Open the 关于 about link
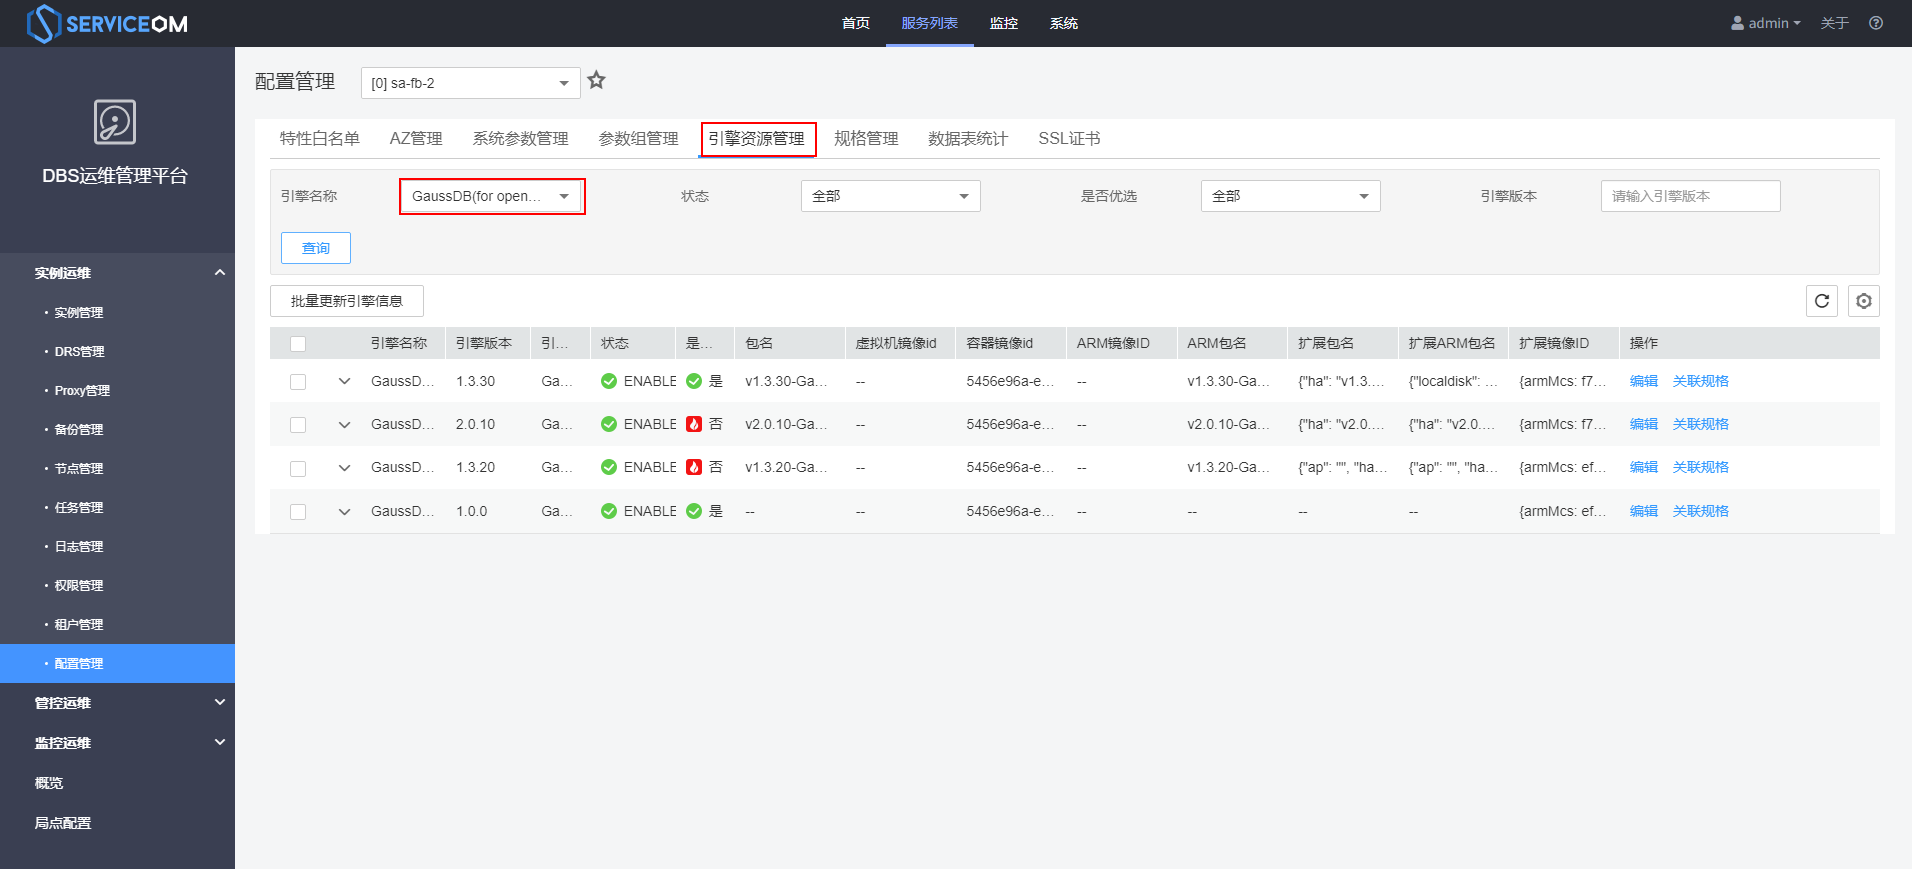This screenshot has width=1912, height=869. 1835,23
